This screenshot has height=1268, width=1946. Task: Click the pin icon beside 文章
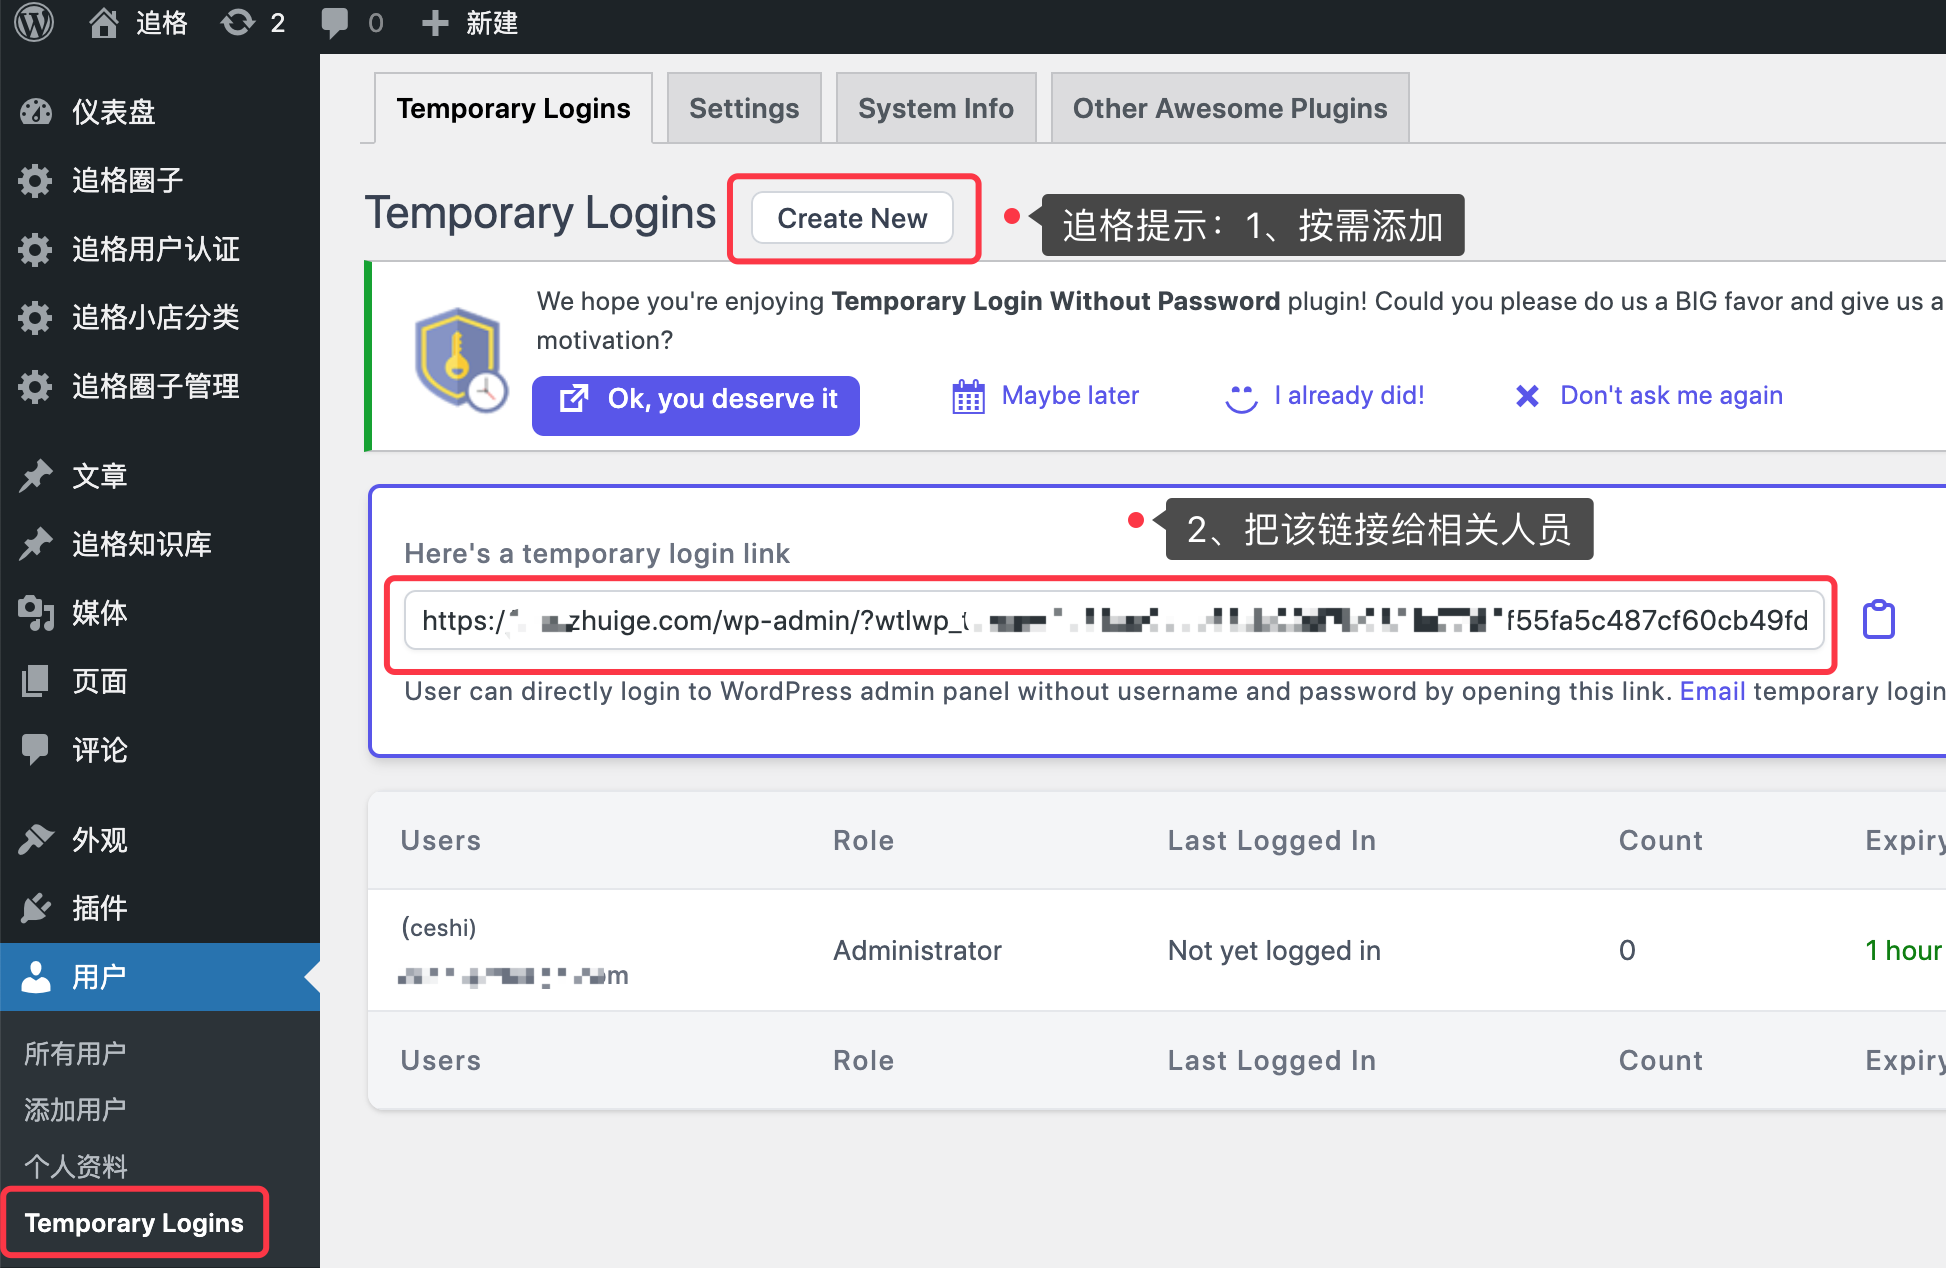(35, 476)
